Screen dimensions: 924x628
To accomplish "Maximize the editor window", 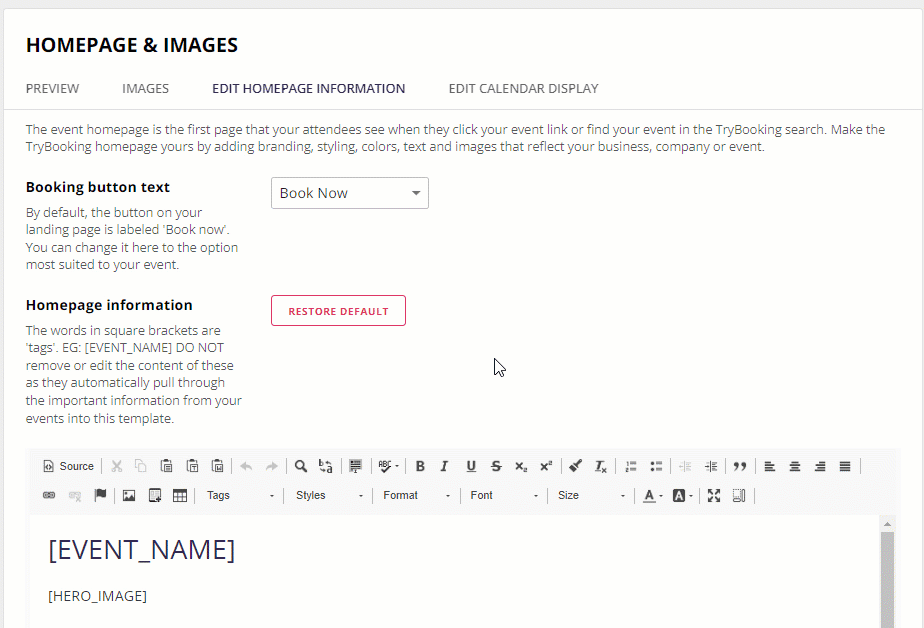I will click(714, 495).
